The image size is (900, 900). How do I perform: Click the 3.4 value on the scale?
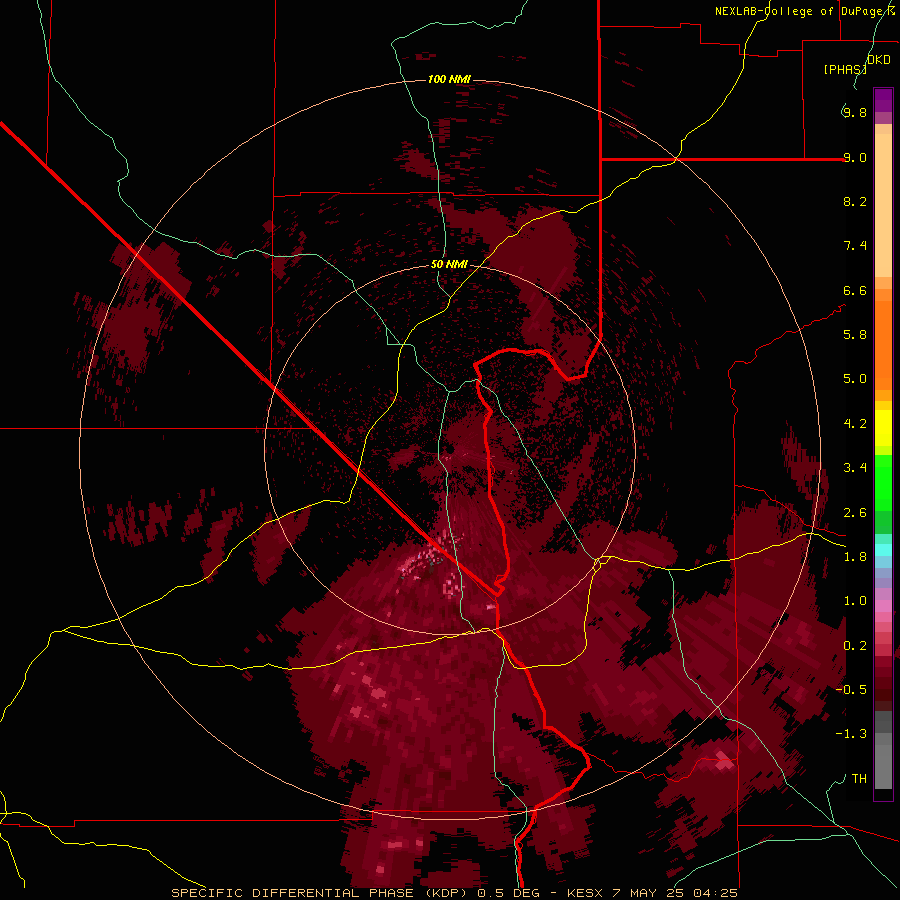click(855, 468)
